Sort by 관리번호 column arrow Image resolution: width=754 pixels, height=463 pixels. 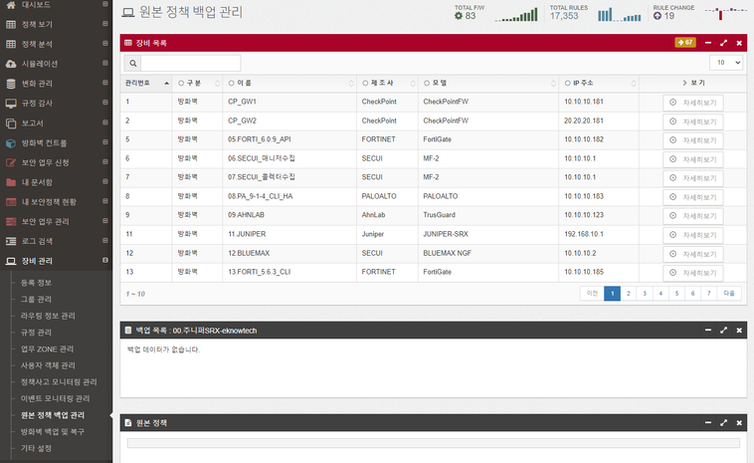(166, 83)
